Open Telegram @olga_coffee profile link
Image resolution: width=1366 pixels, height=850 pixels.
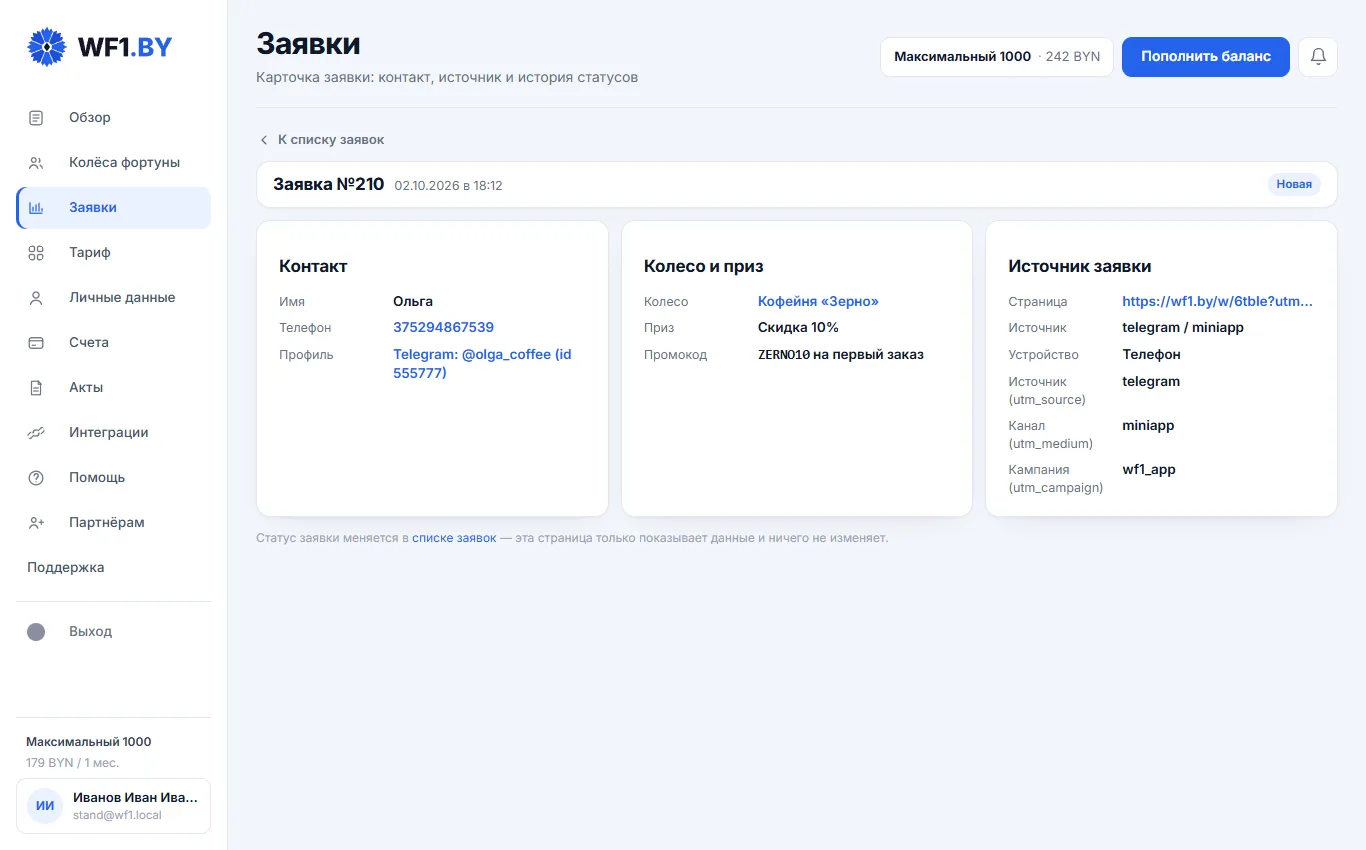click(x=483, y=364)
